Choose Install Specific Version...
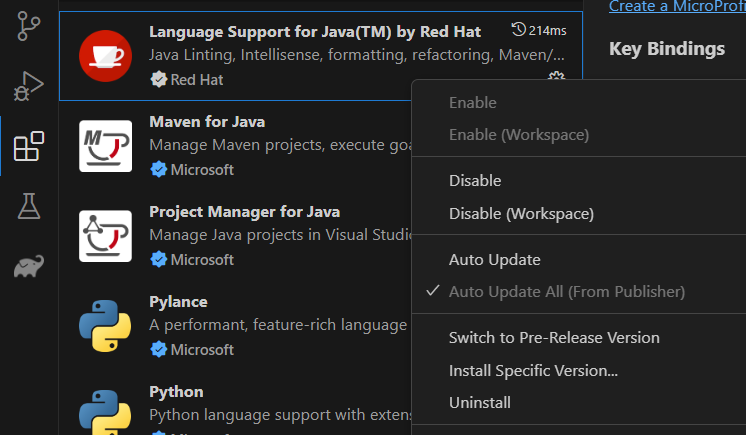The image size is (746, 435). (533, 371)
